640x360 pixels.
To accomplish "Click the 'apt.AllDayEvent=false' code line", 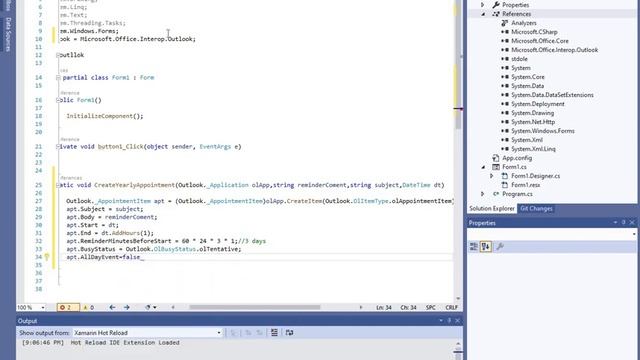I will pos(103,257).
